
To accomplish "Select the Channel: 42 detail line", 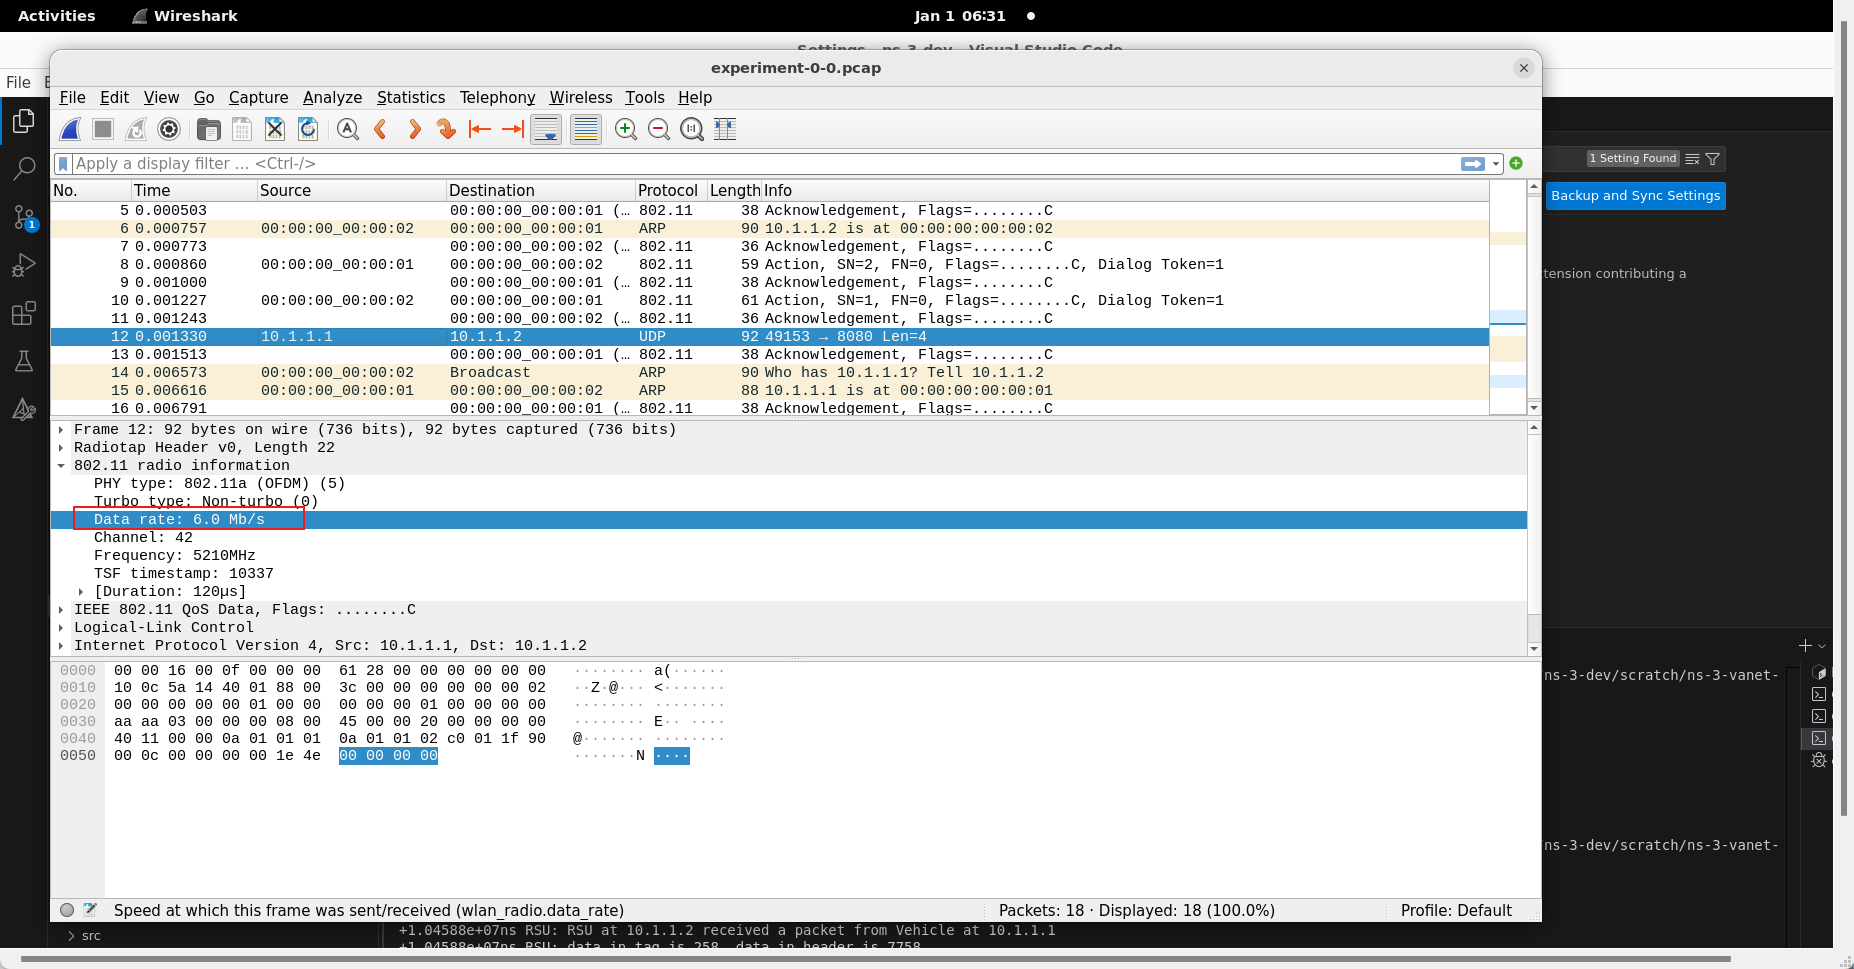I will coord(143,538).
